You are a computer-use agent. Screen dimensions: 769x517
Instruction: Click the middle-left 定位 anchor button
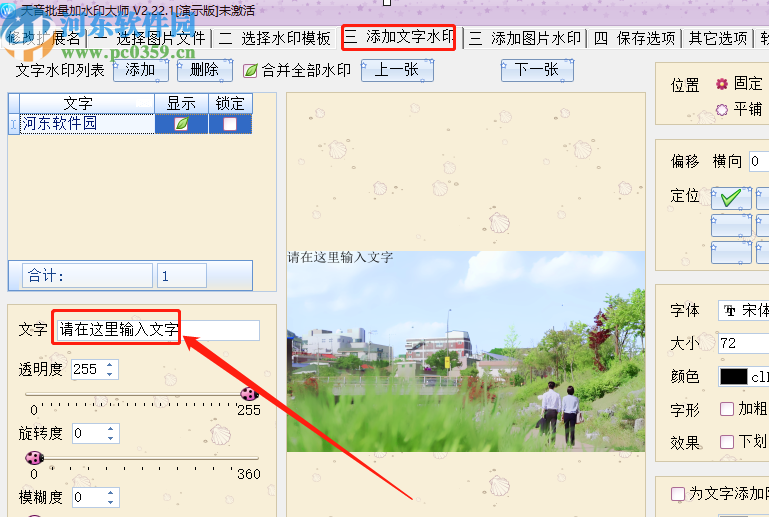pyautogui.click(x=731, y=225)
